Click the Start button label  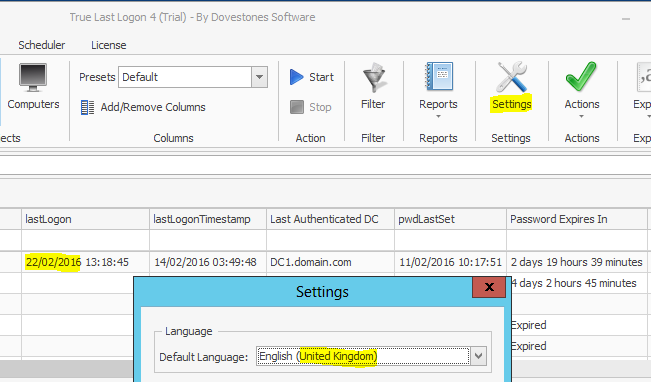click(x=321, y=77)
